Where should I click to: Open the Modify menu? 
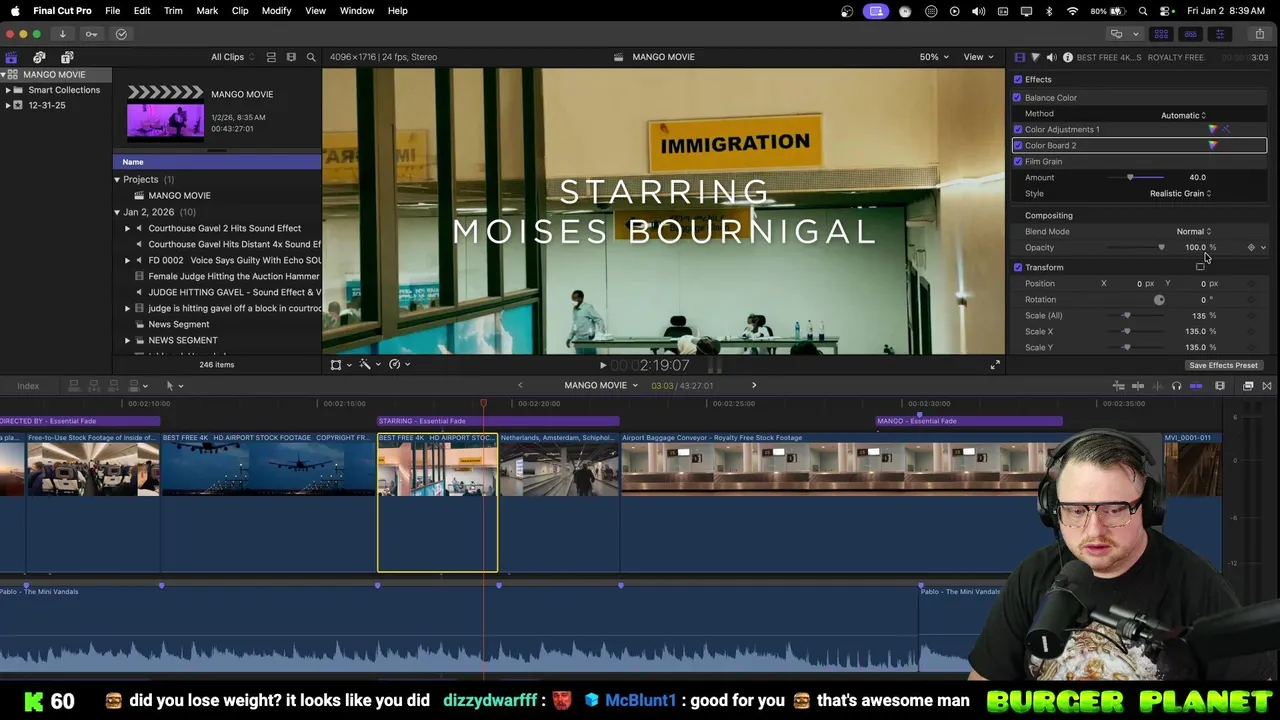click(x=276, y=10)
